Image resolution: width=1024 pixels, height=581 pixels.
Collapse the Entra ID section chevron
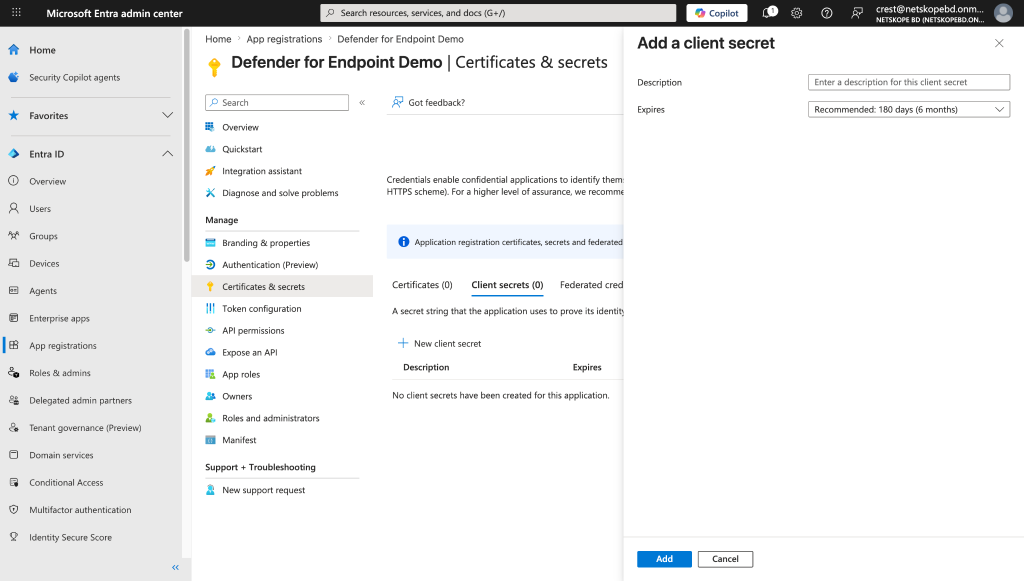167,154
